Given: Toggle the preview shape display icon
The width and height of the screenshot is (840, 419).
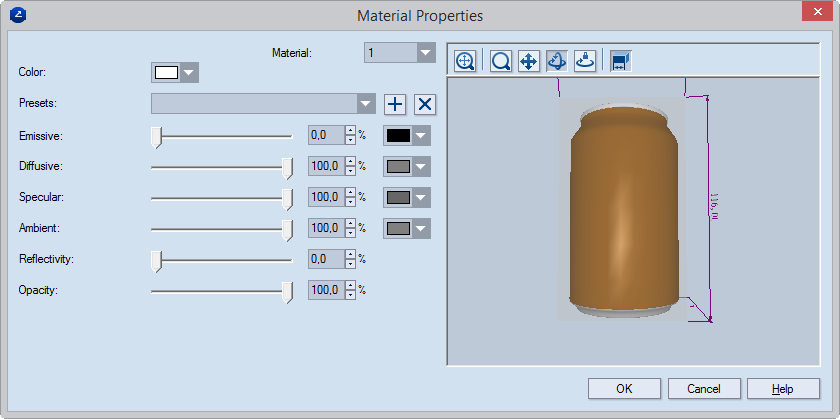Looking at the screenshot, I should point(620,61).
